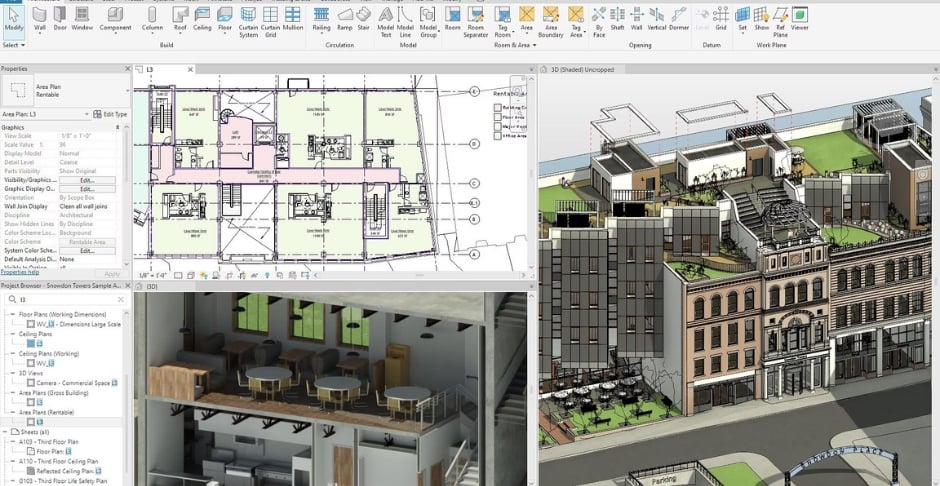
Task: Select the Ceiling tool
Action: (202, 20)
